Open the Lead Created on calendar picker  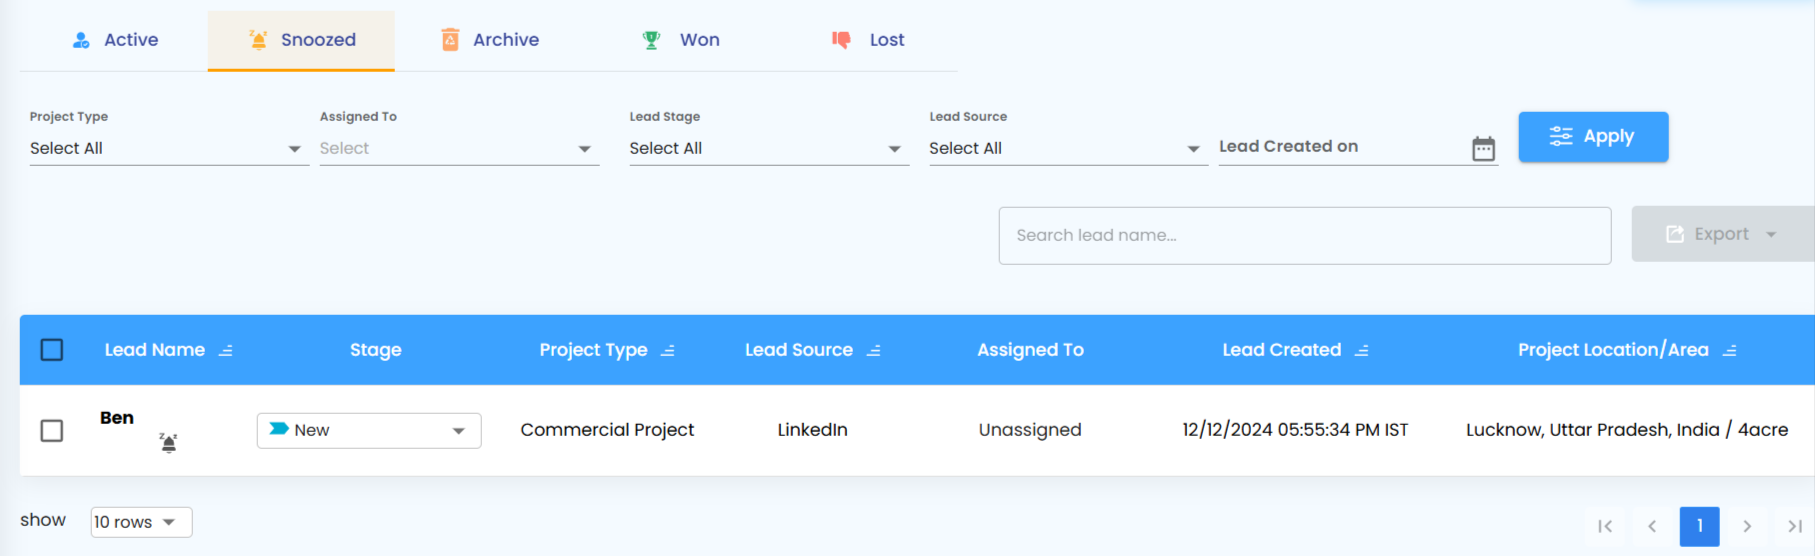[1483, 149]
